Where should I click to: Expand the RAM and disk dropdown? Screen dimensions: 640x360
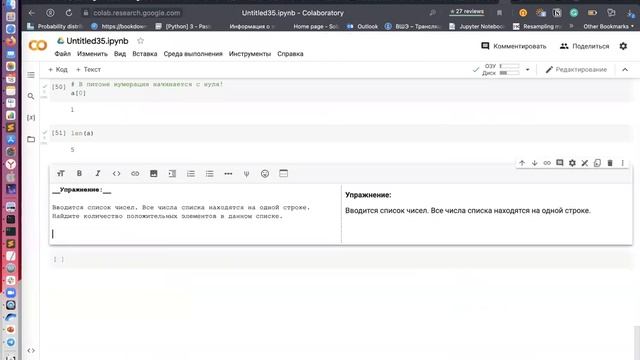pyautogui.click(x=527, y=70)
